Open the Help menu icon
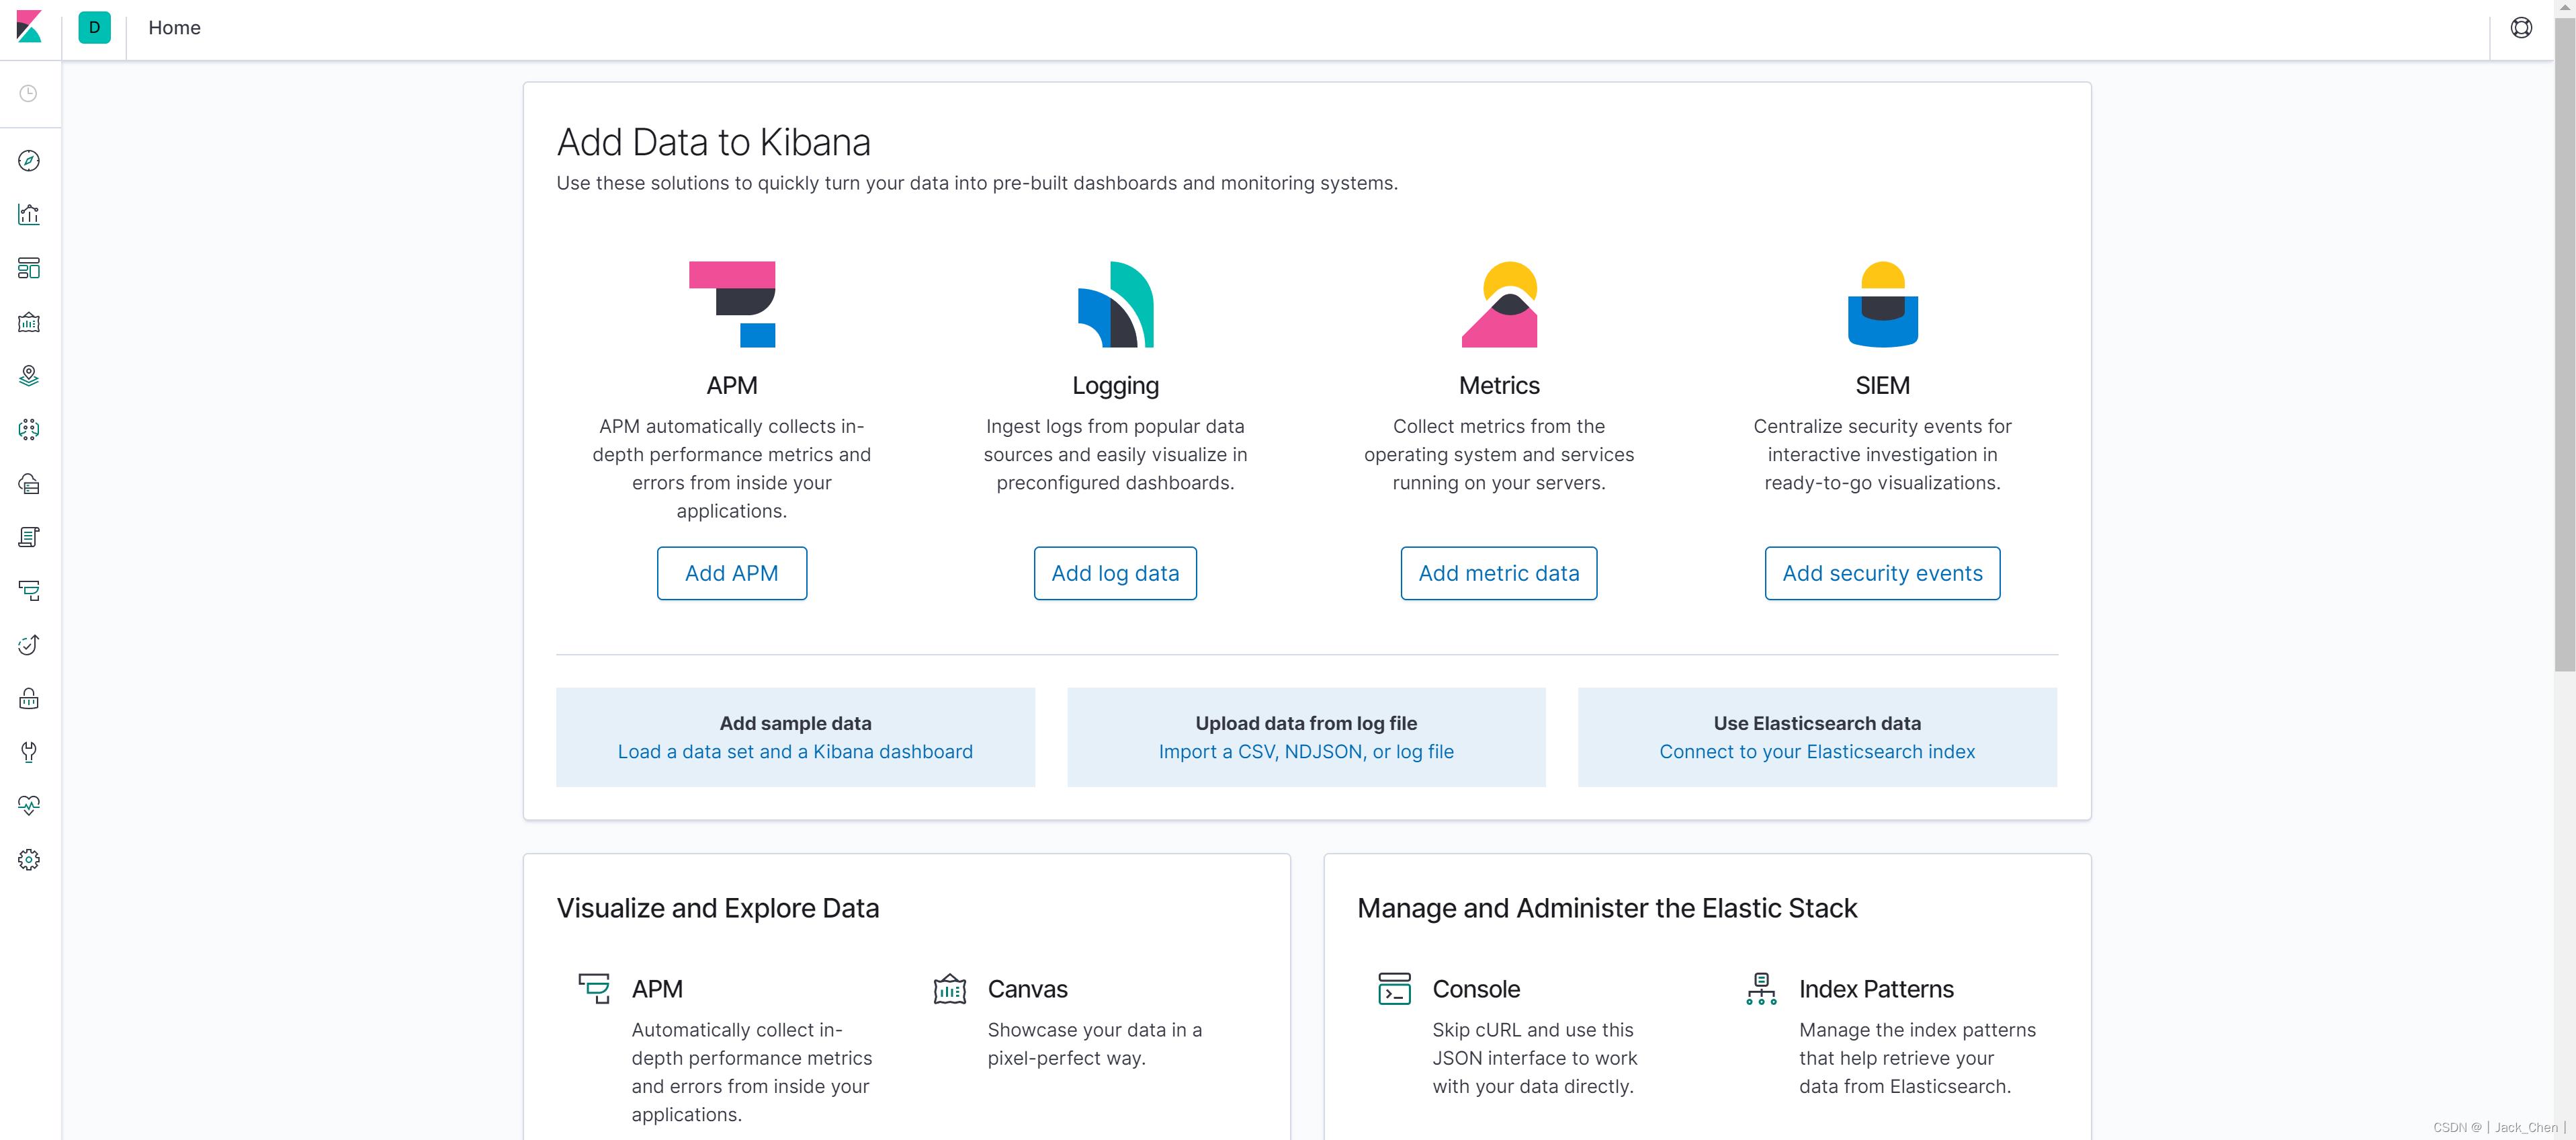This screenshot has height=1140, width=2576. [2521, 28]
